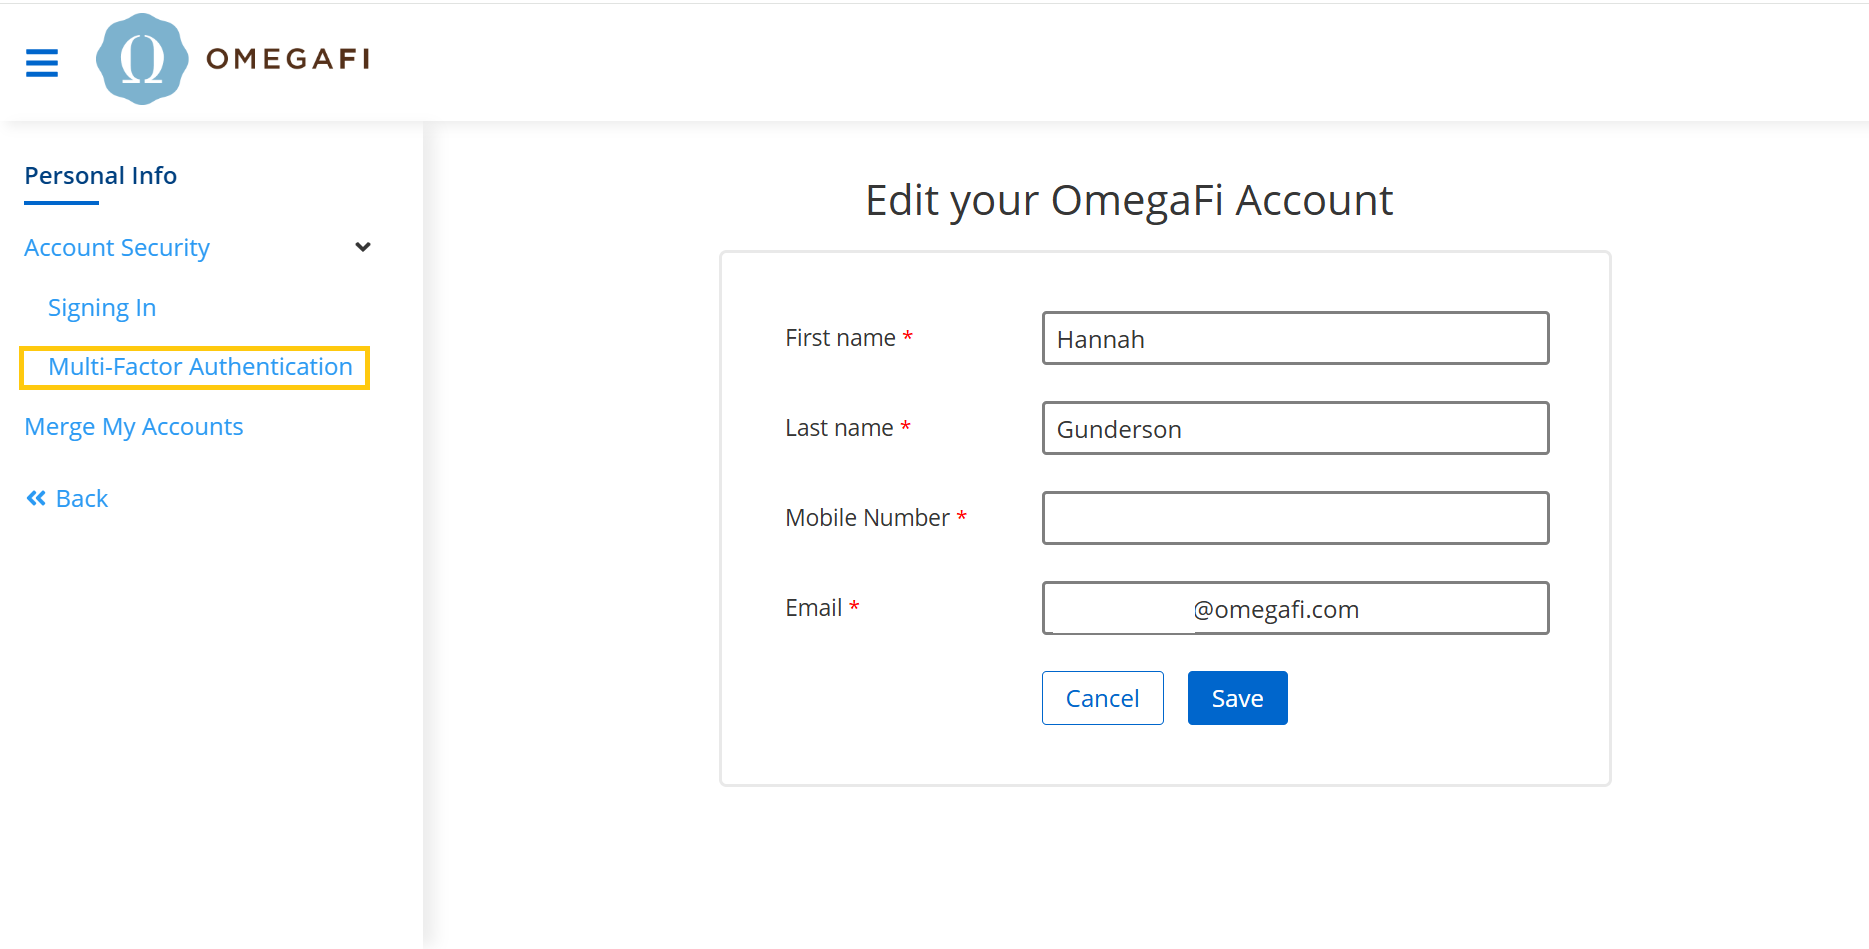The image size is (1869, 949).
Task: Go Back using the sidebar link
Action: (x=81, y=499)
